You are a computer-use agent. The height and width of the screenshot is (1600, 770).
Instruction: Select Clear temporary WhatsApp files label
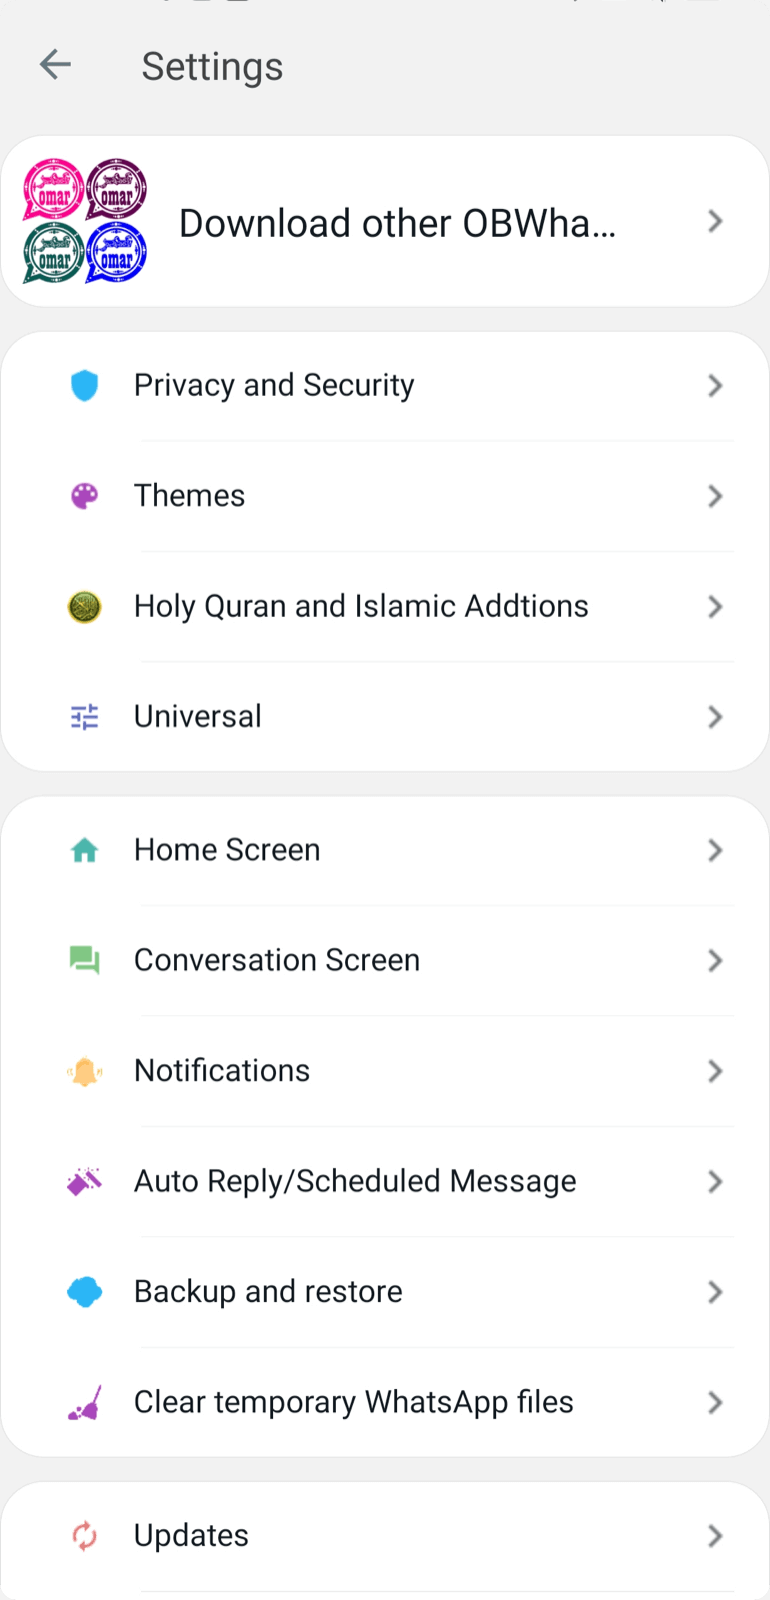[354, 1403]
